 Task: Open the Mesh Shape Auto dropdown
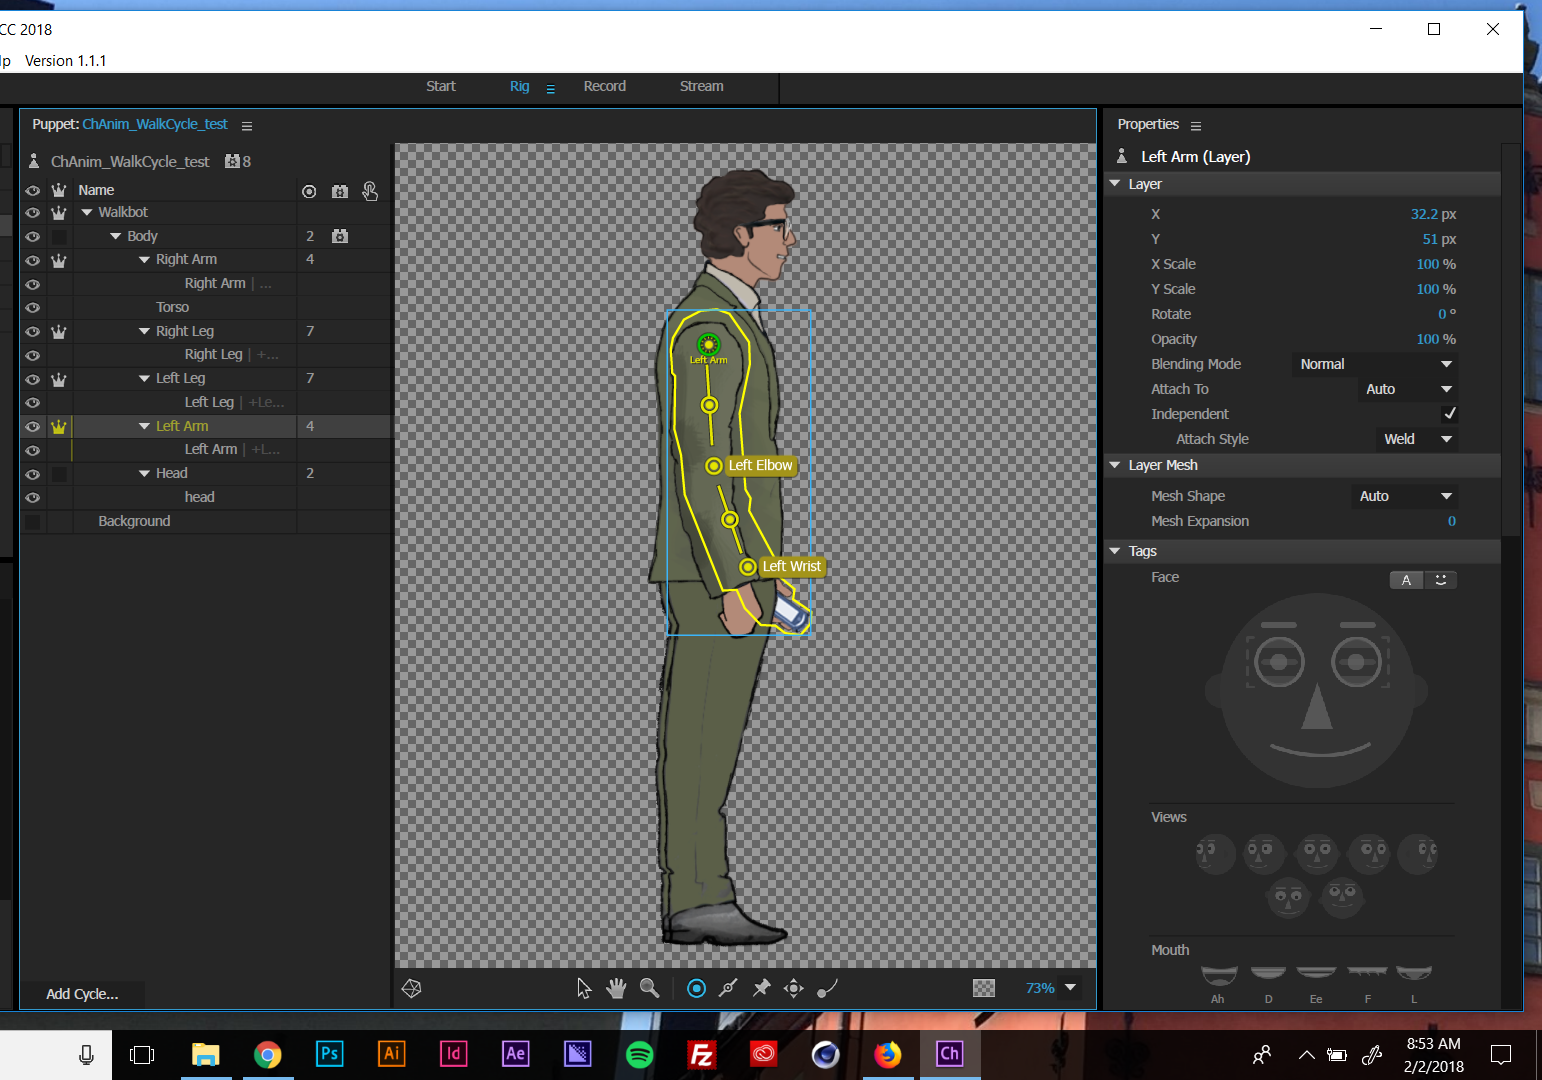coord(1404,497)
